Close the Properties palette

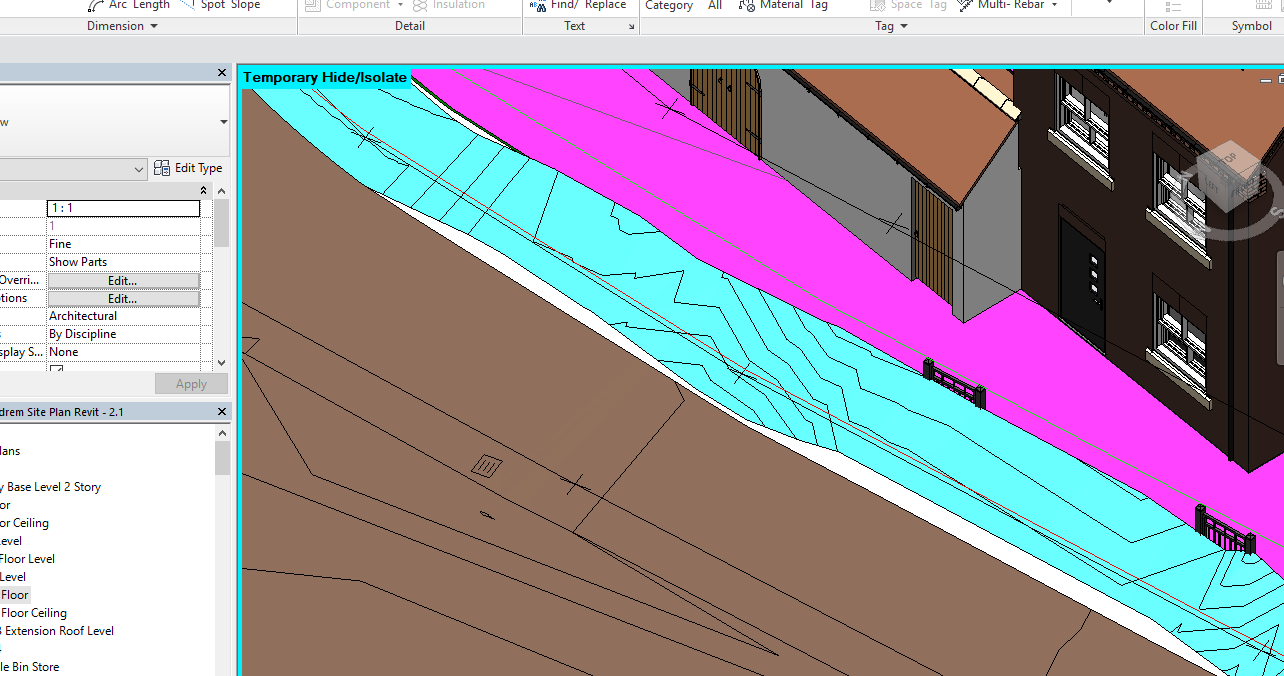[x=222, y=73]
